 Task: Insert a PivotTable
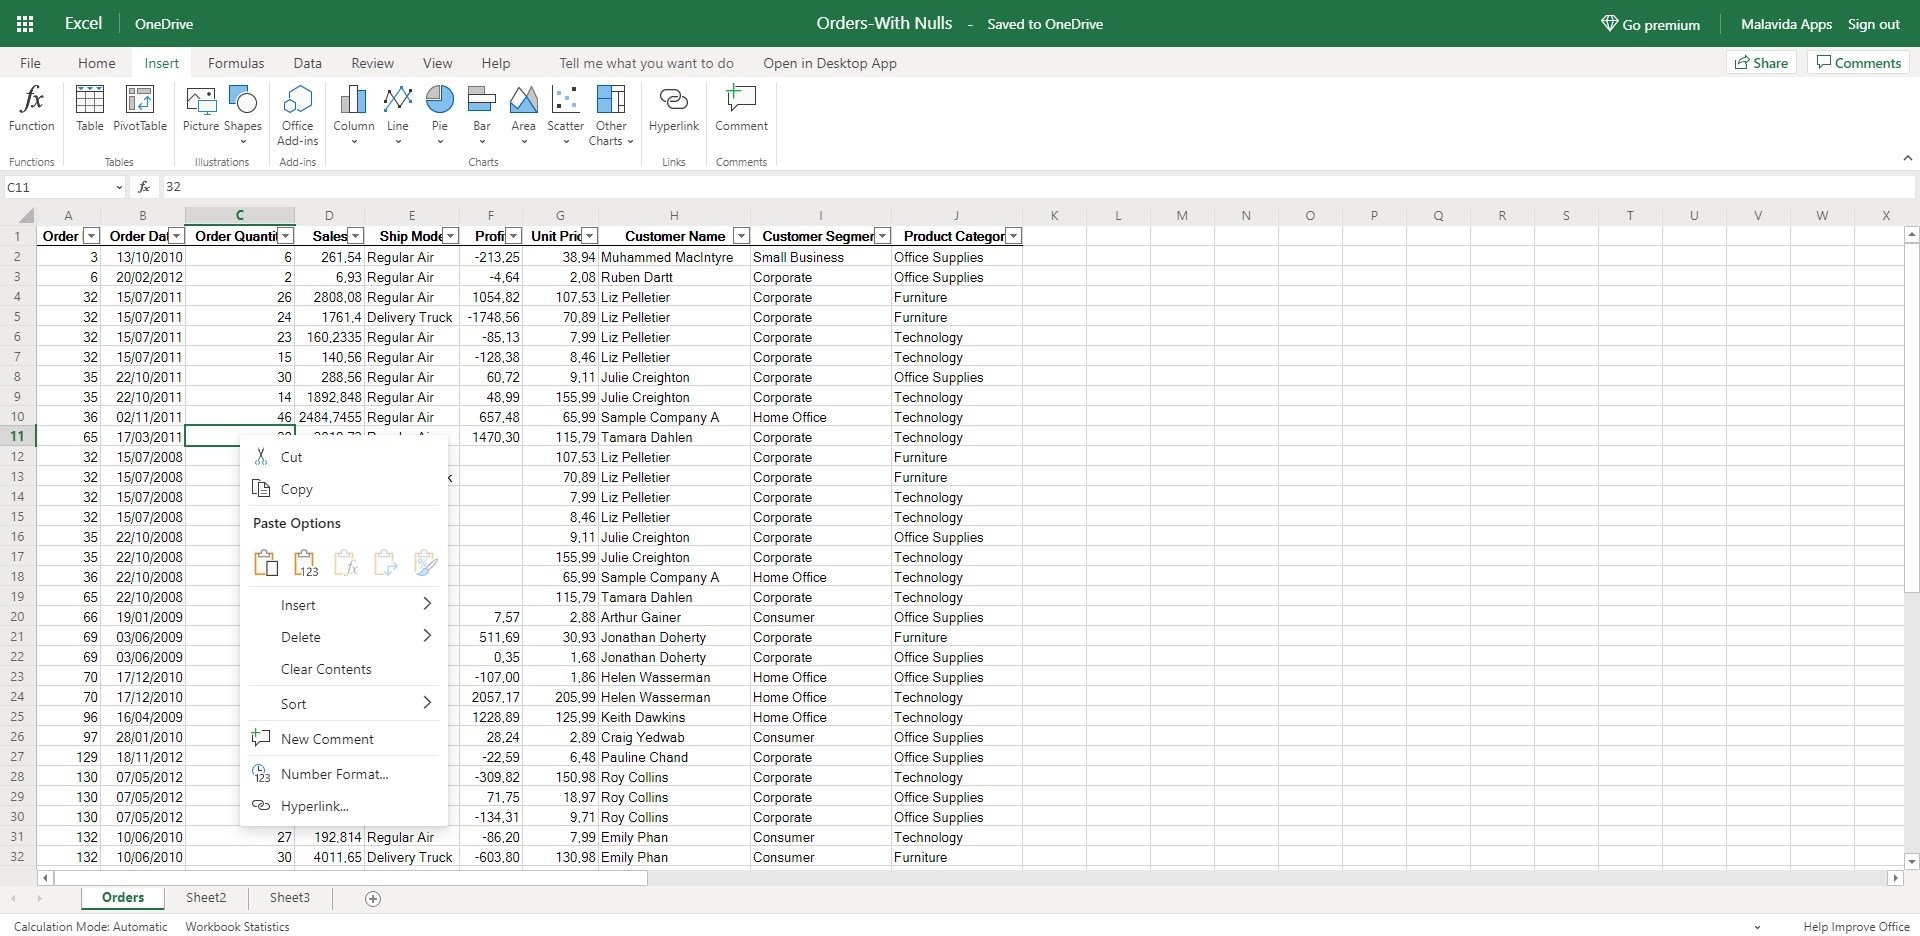(x=140, y=109)
